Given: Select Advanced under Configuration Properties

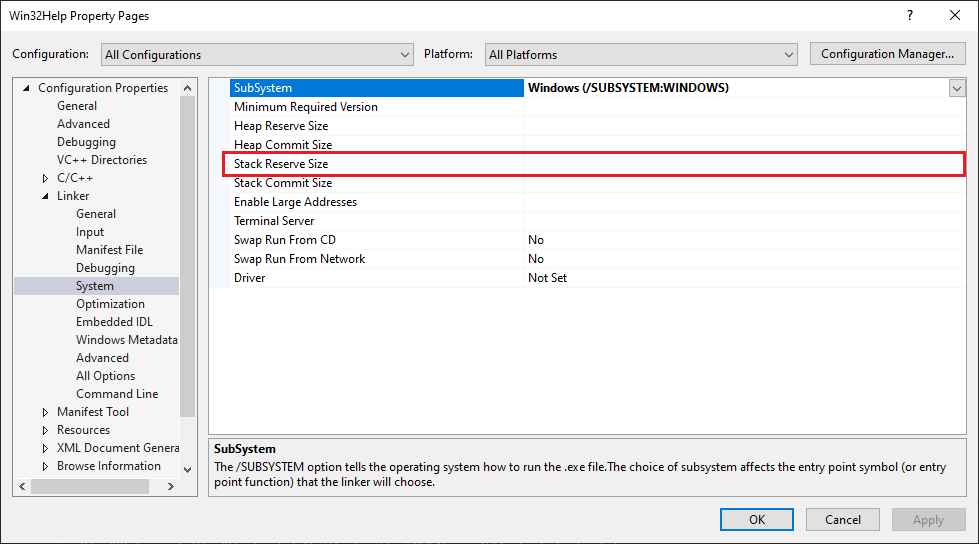Looking at the screenshot, I should point(83,124).
